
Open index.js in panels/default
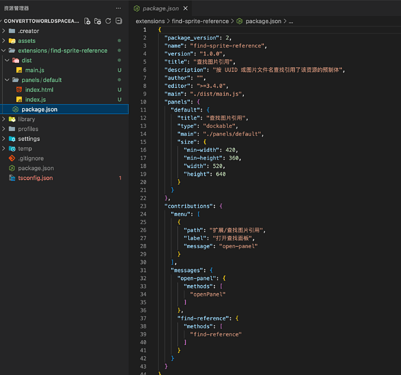tap(64, 99)
